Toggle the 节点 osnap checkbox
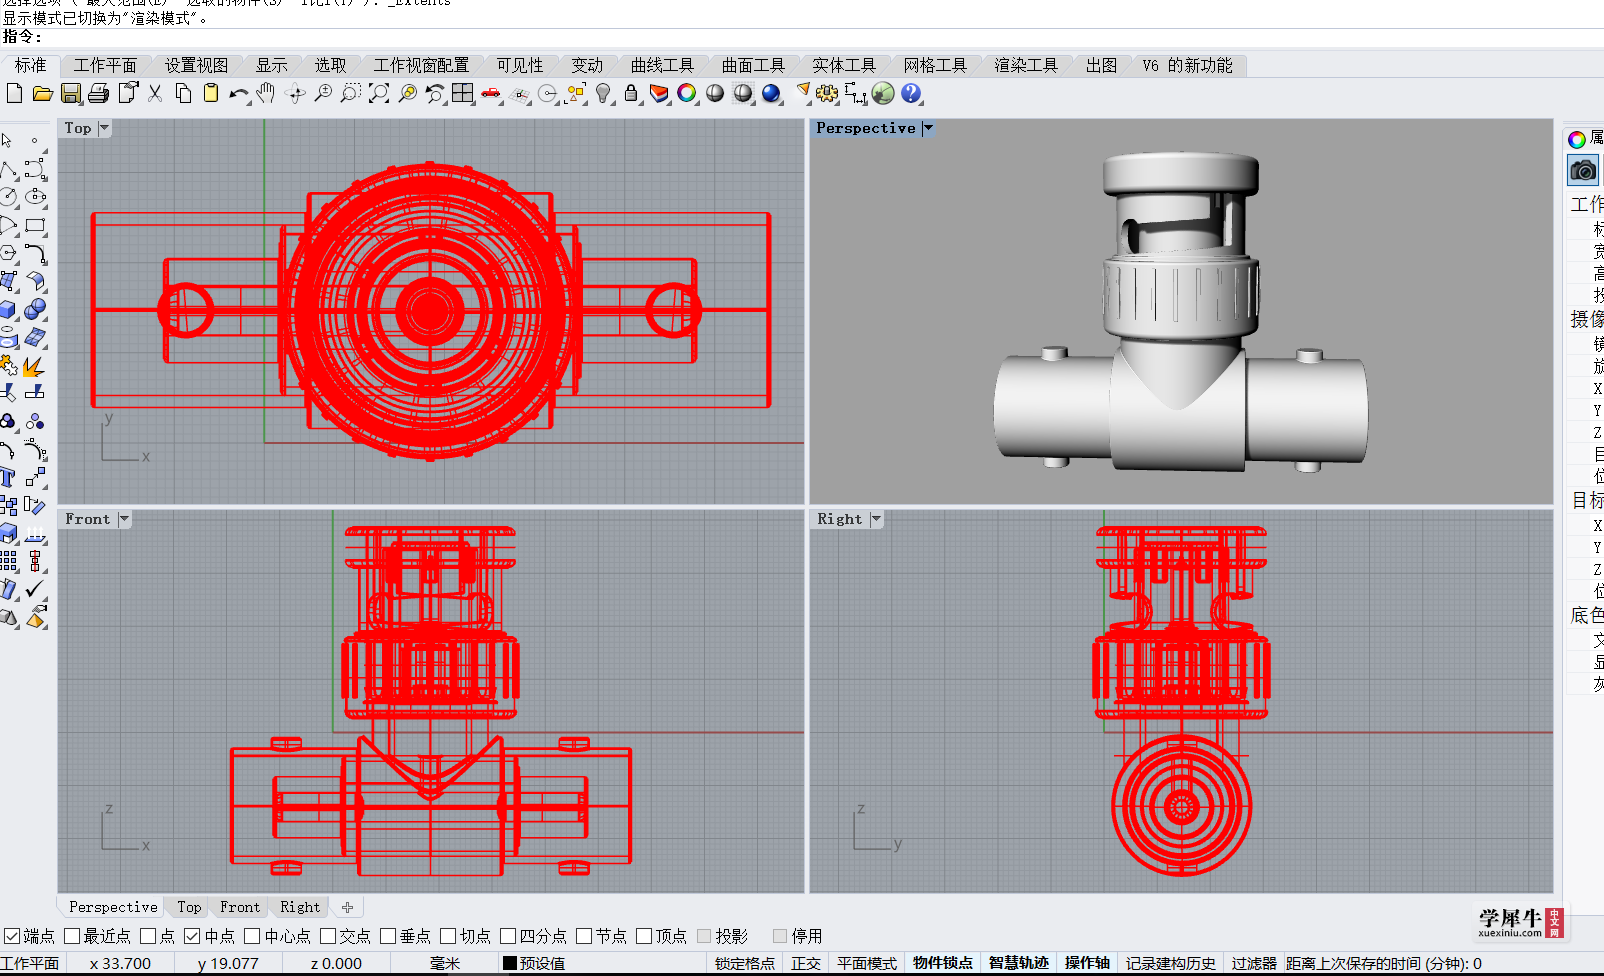The image size is (1604, 976). click(584, 936)
